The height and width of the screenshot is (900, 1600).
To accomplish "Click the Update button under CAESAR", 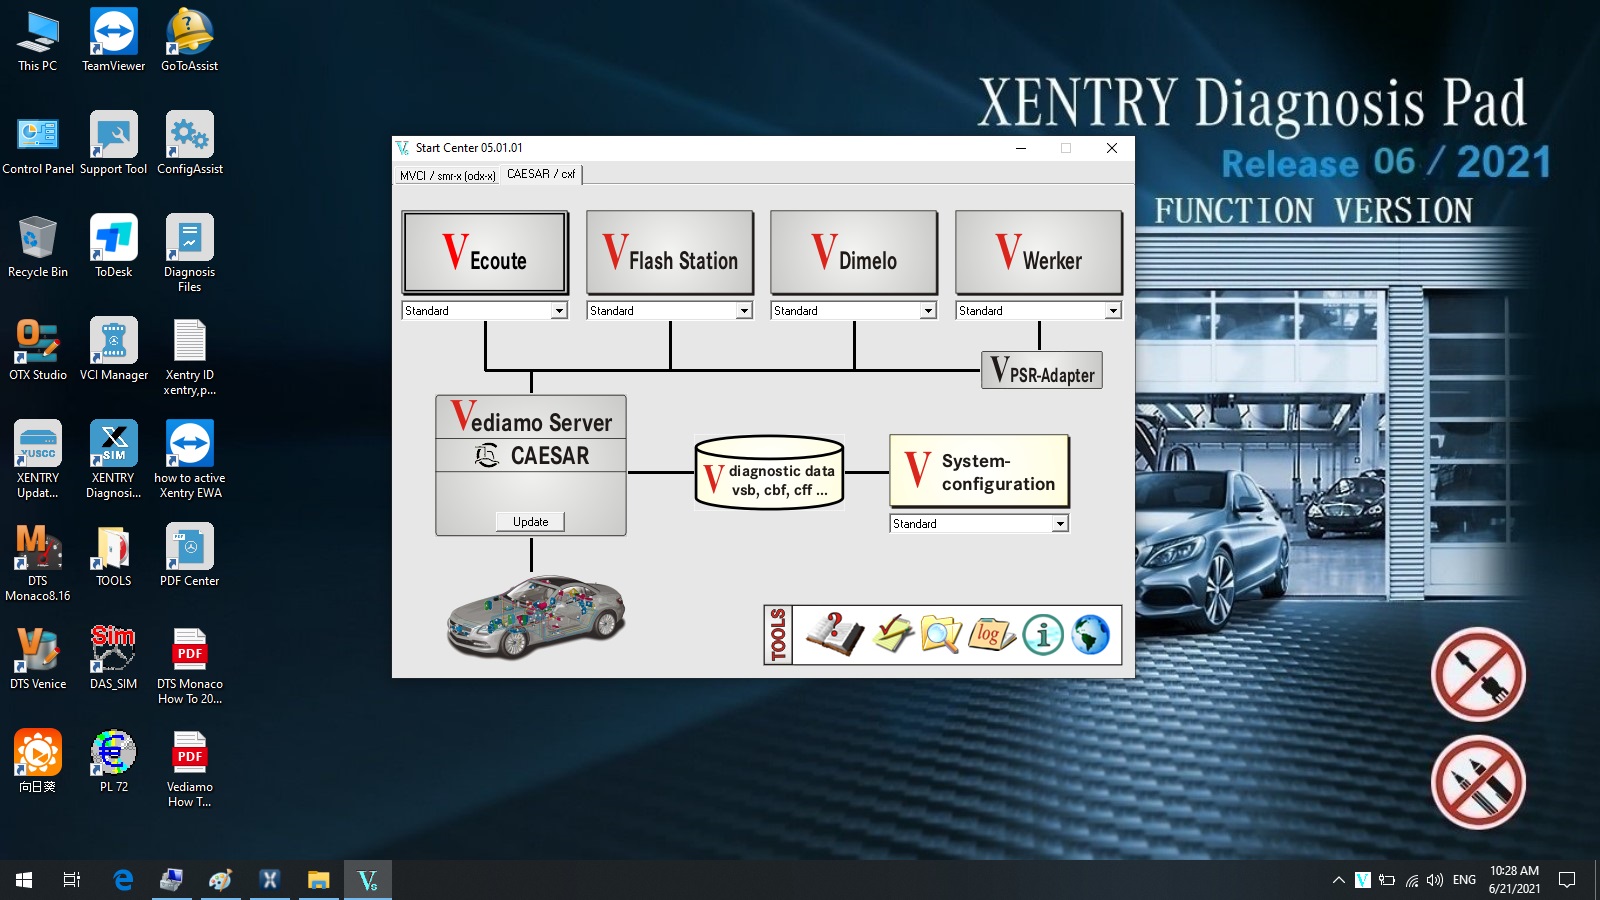I will tap(531, 521).
